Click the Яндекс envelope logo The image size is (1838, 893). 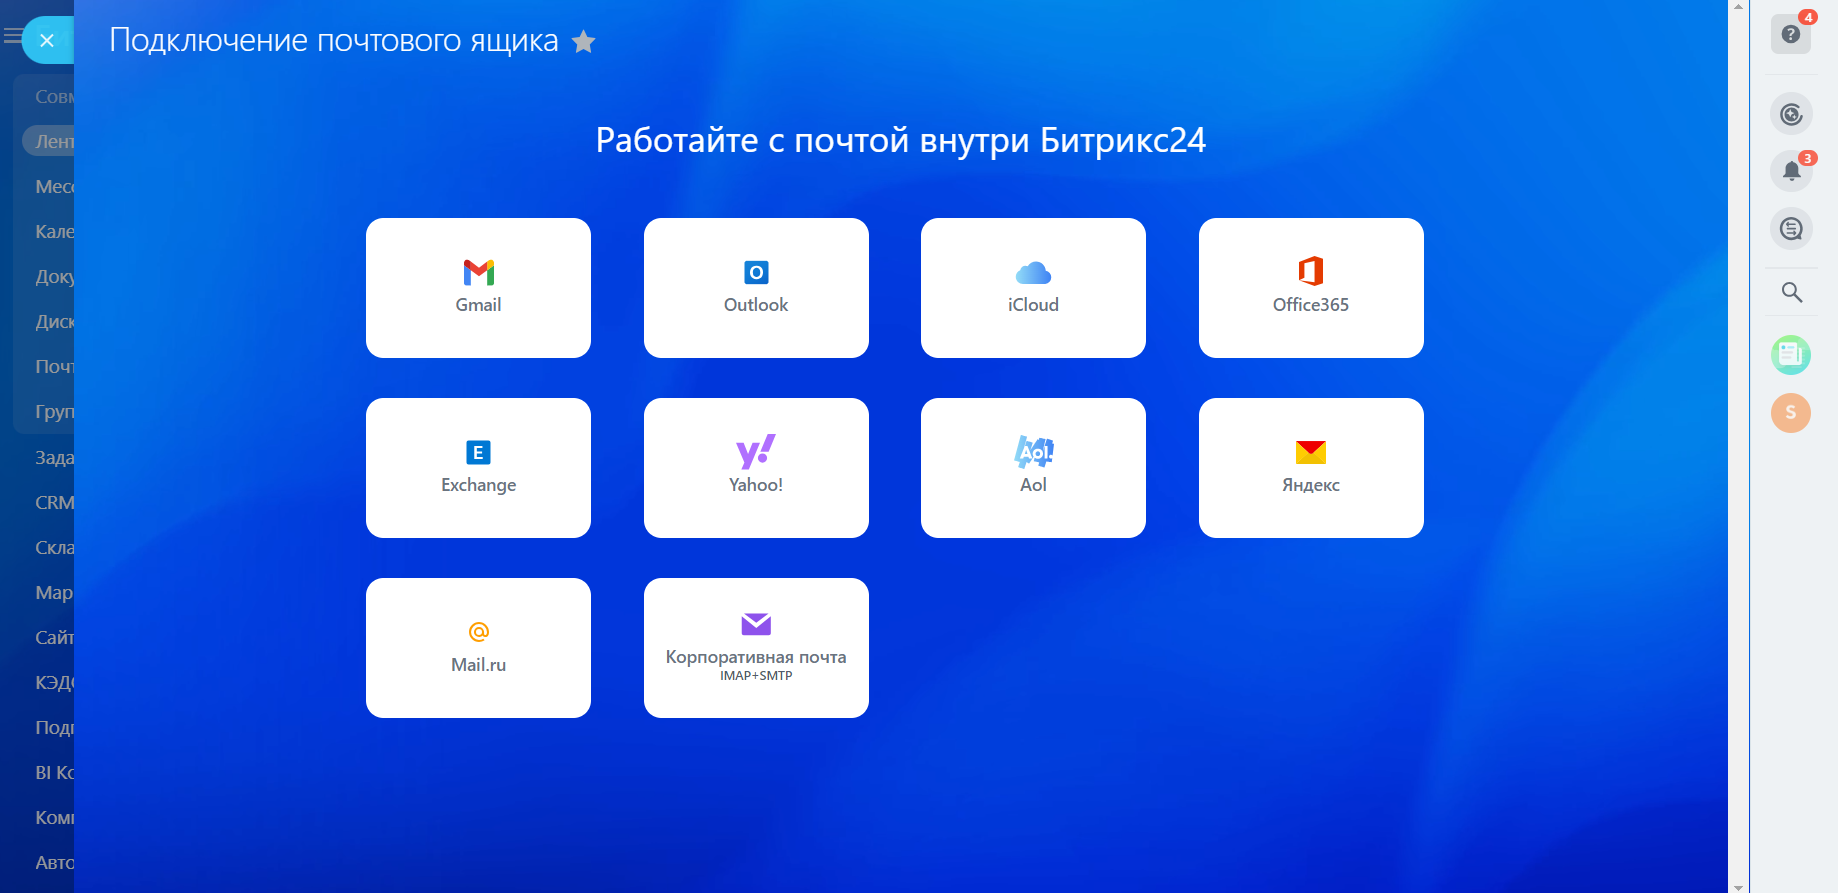pyautogui.click(x=1311, y=452)
